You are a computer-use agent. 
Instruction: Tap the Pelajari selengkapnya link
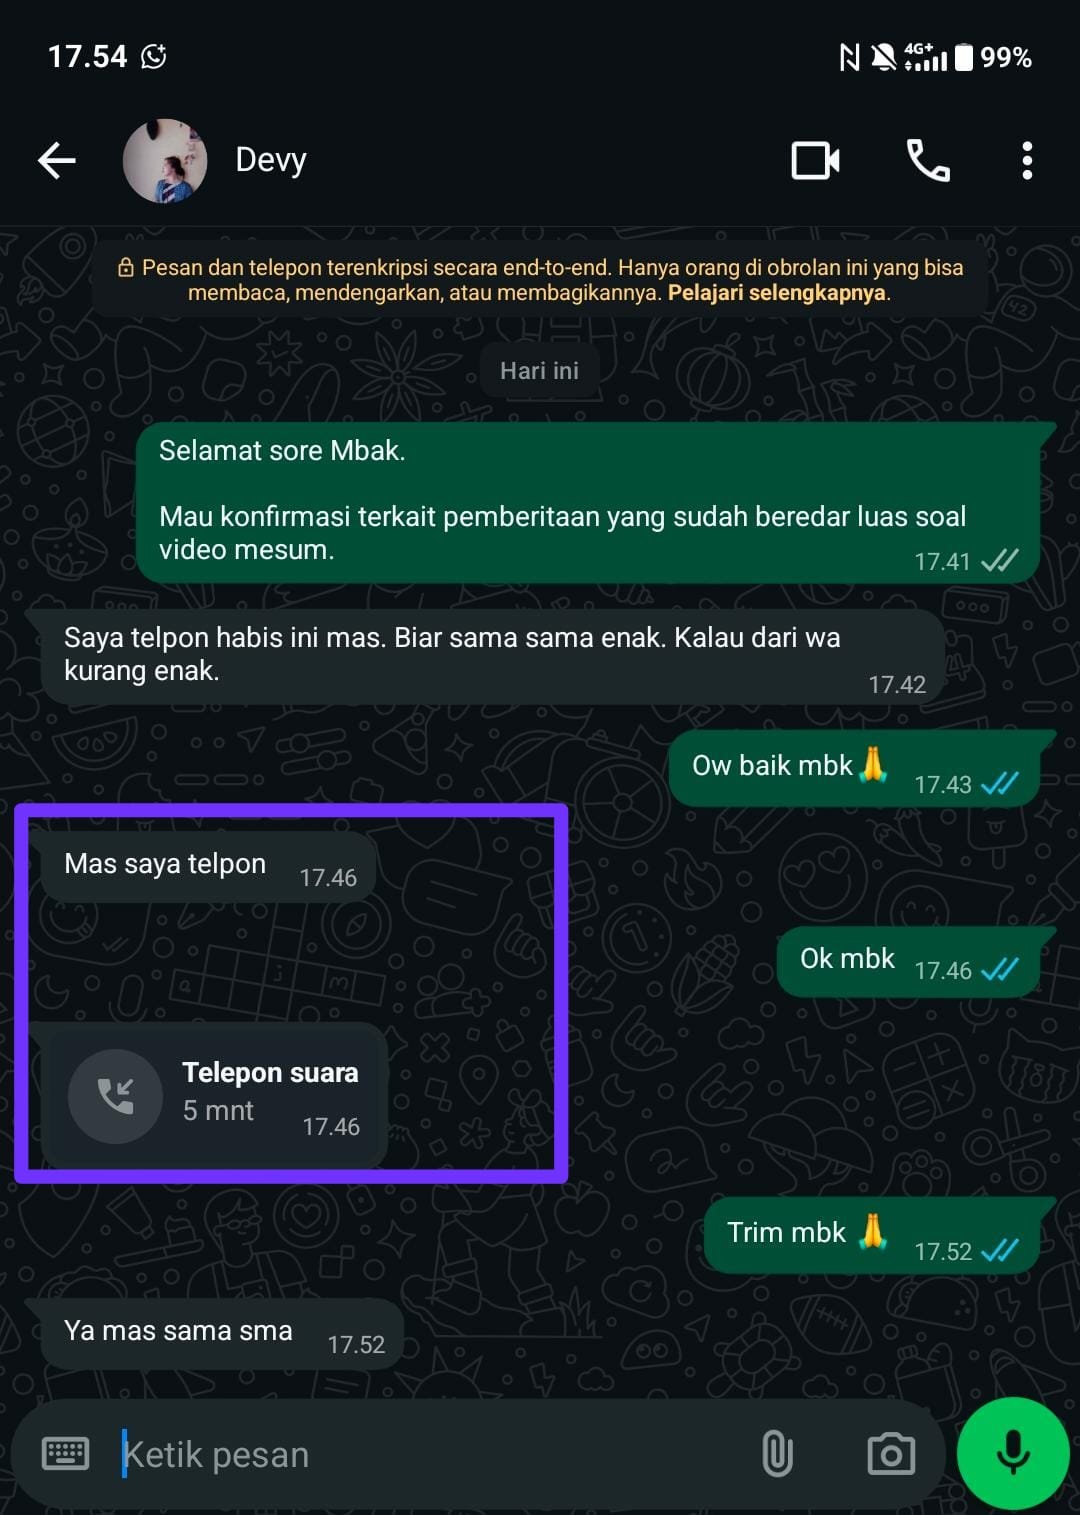coord(777,293)
